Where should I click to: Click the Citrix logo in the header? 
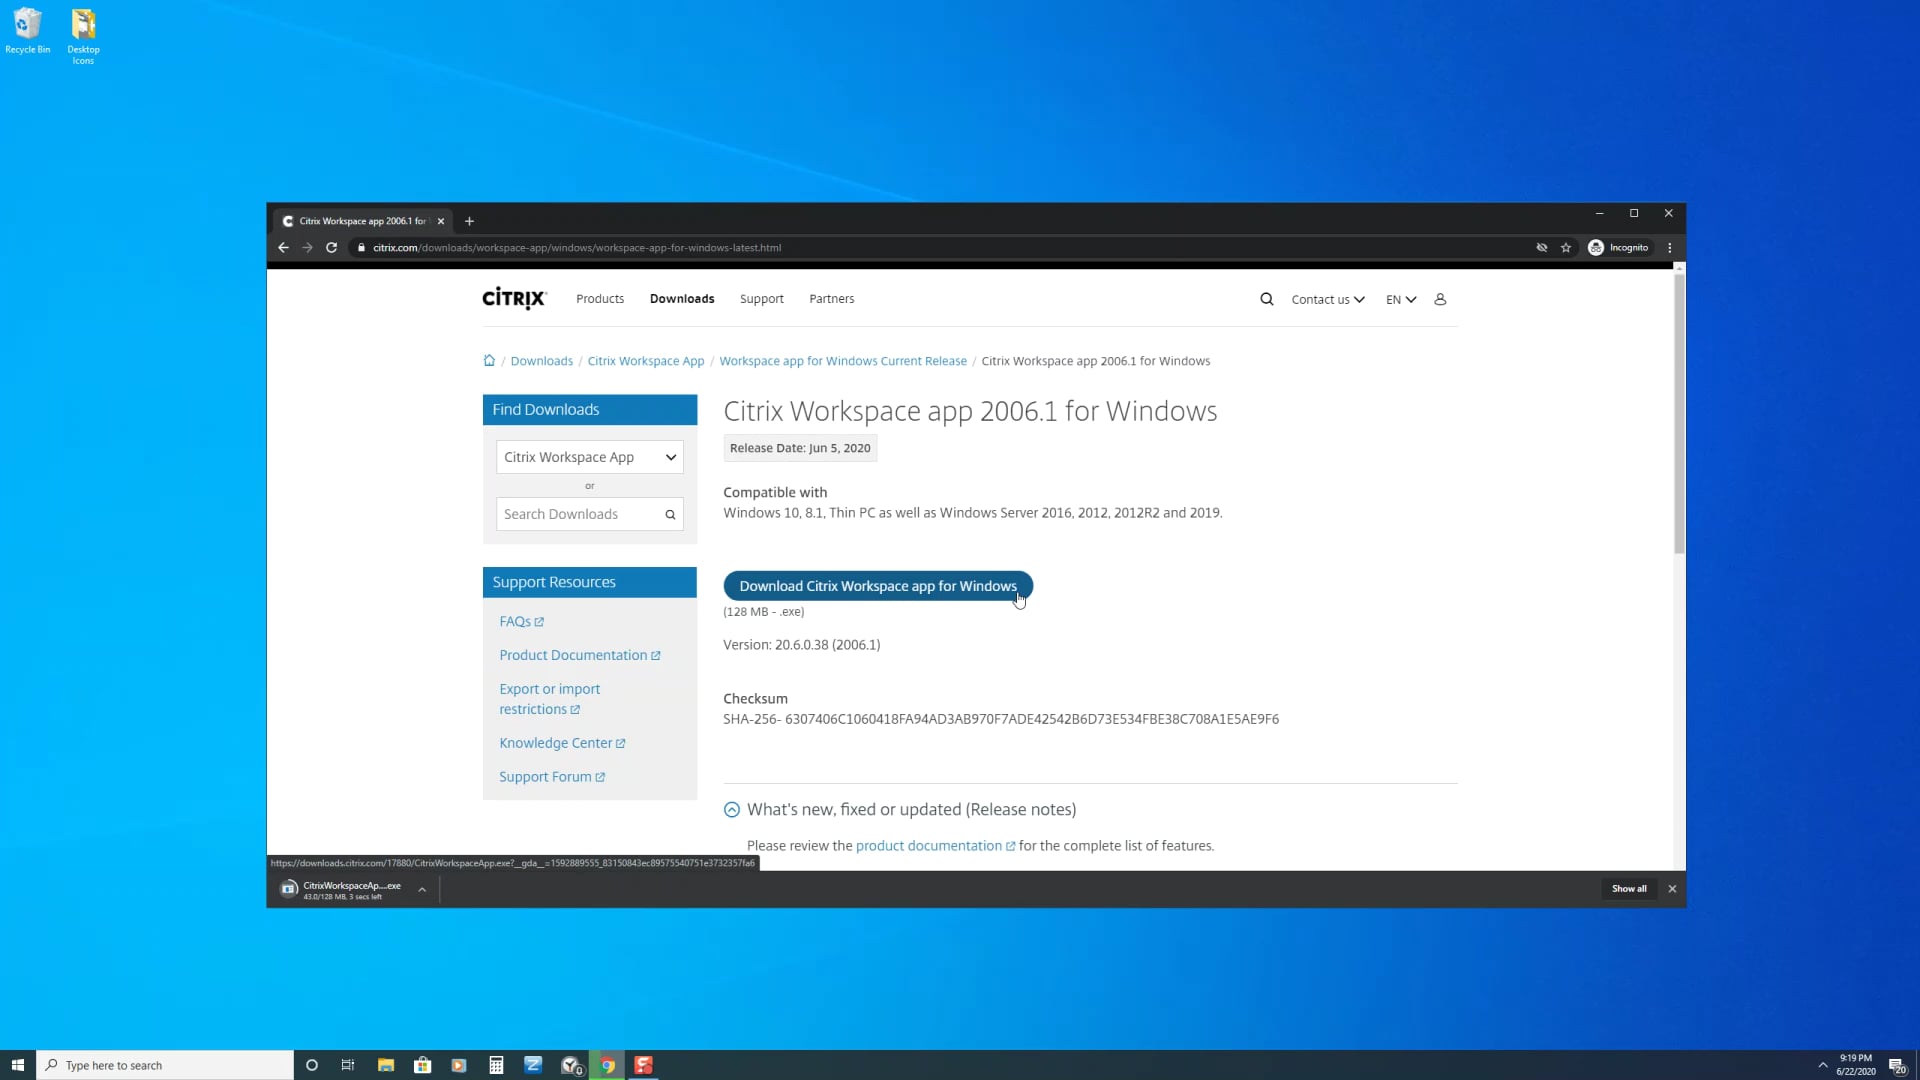click(x=512, y=297)
